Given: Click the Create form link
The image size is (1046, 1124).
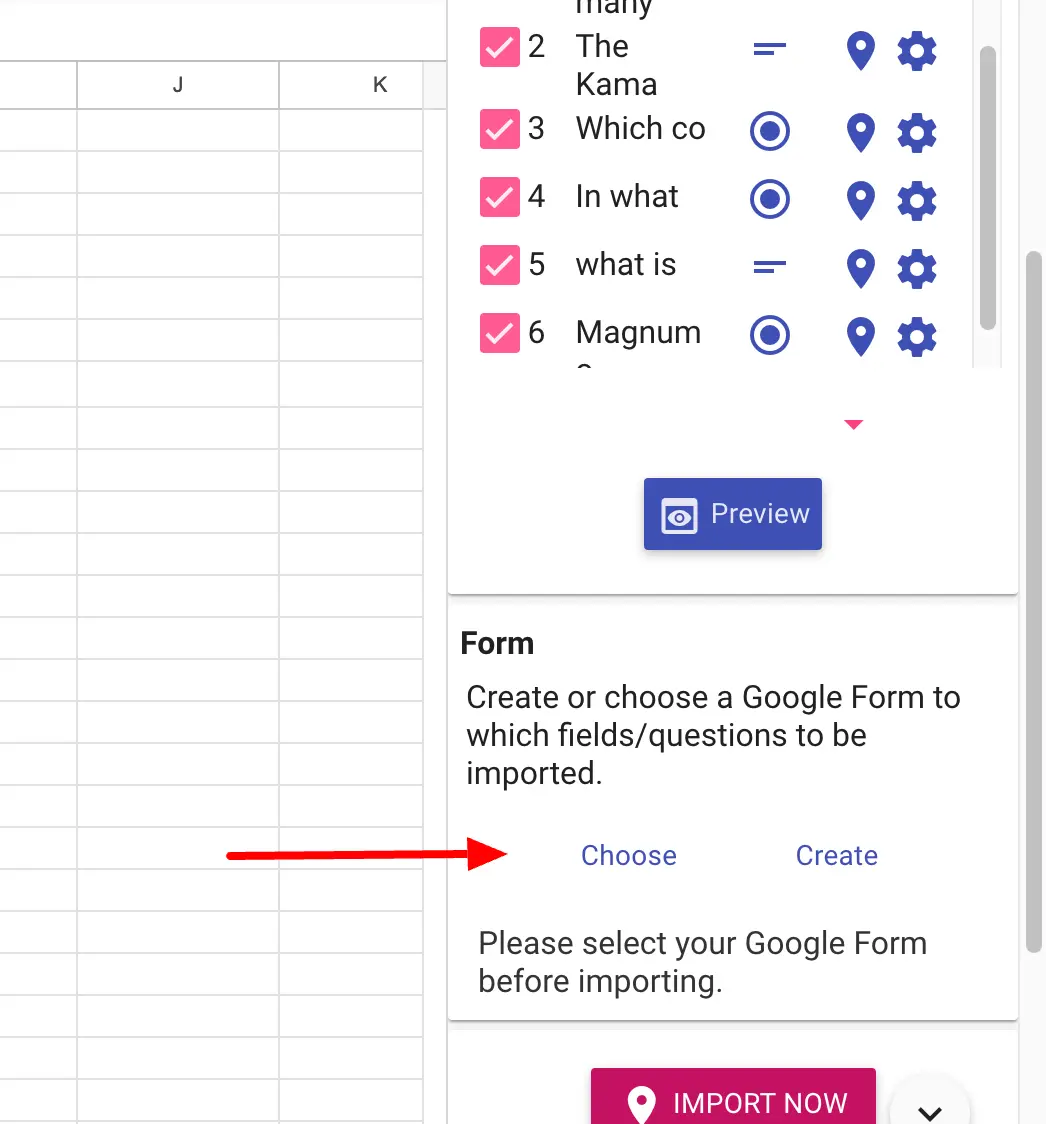Looking at the screenshot, I should [x=836, y=856].
